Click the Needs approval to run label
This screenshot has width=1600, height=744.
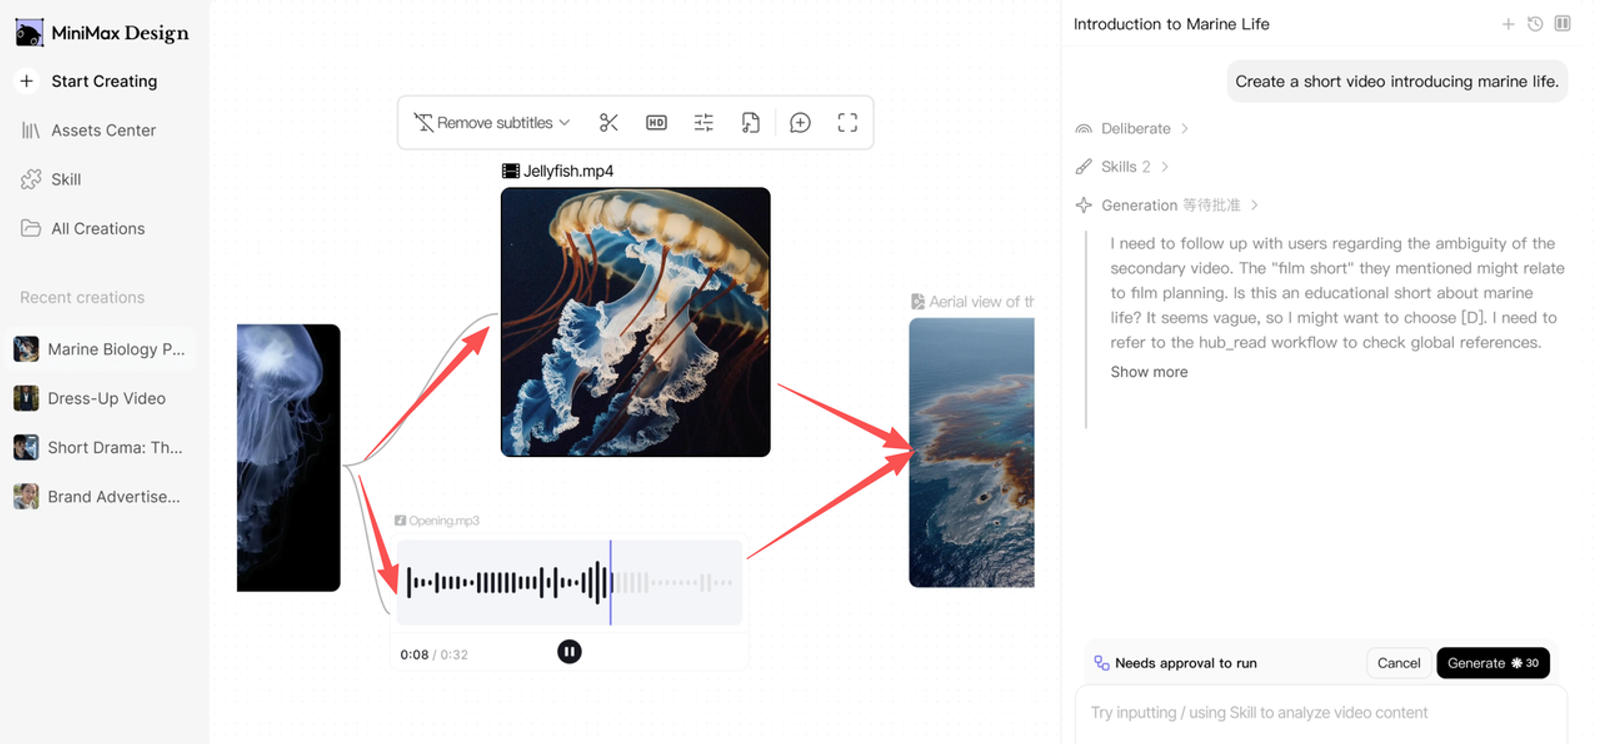tap(1186, 663)
